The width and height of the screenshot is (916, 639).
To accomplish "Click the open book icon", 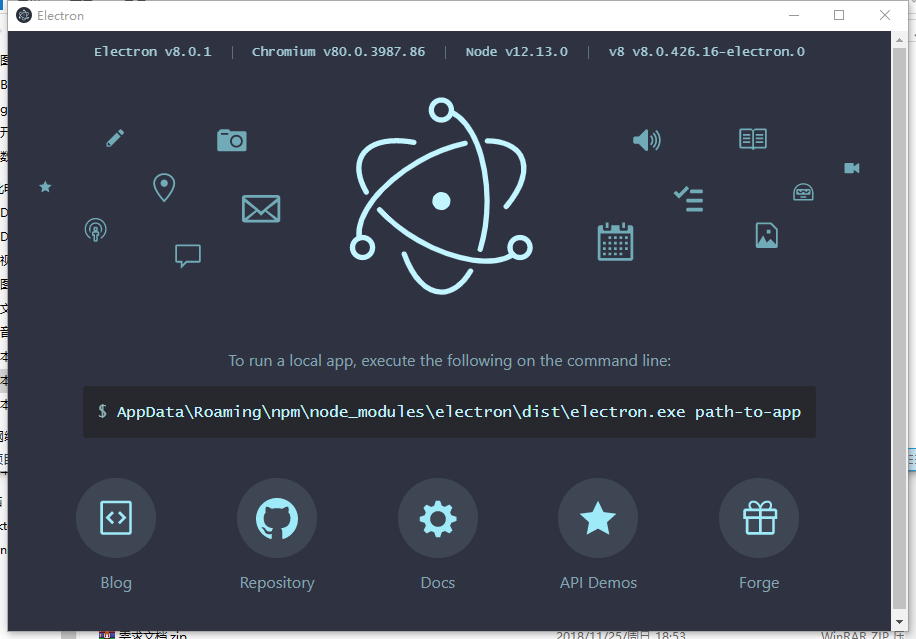I will click(753, 139).
